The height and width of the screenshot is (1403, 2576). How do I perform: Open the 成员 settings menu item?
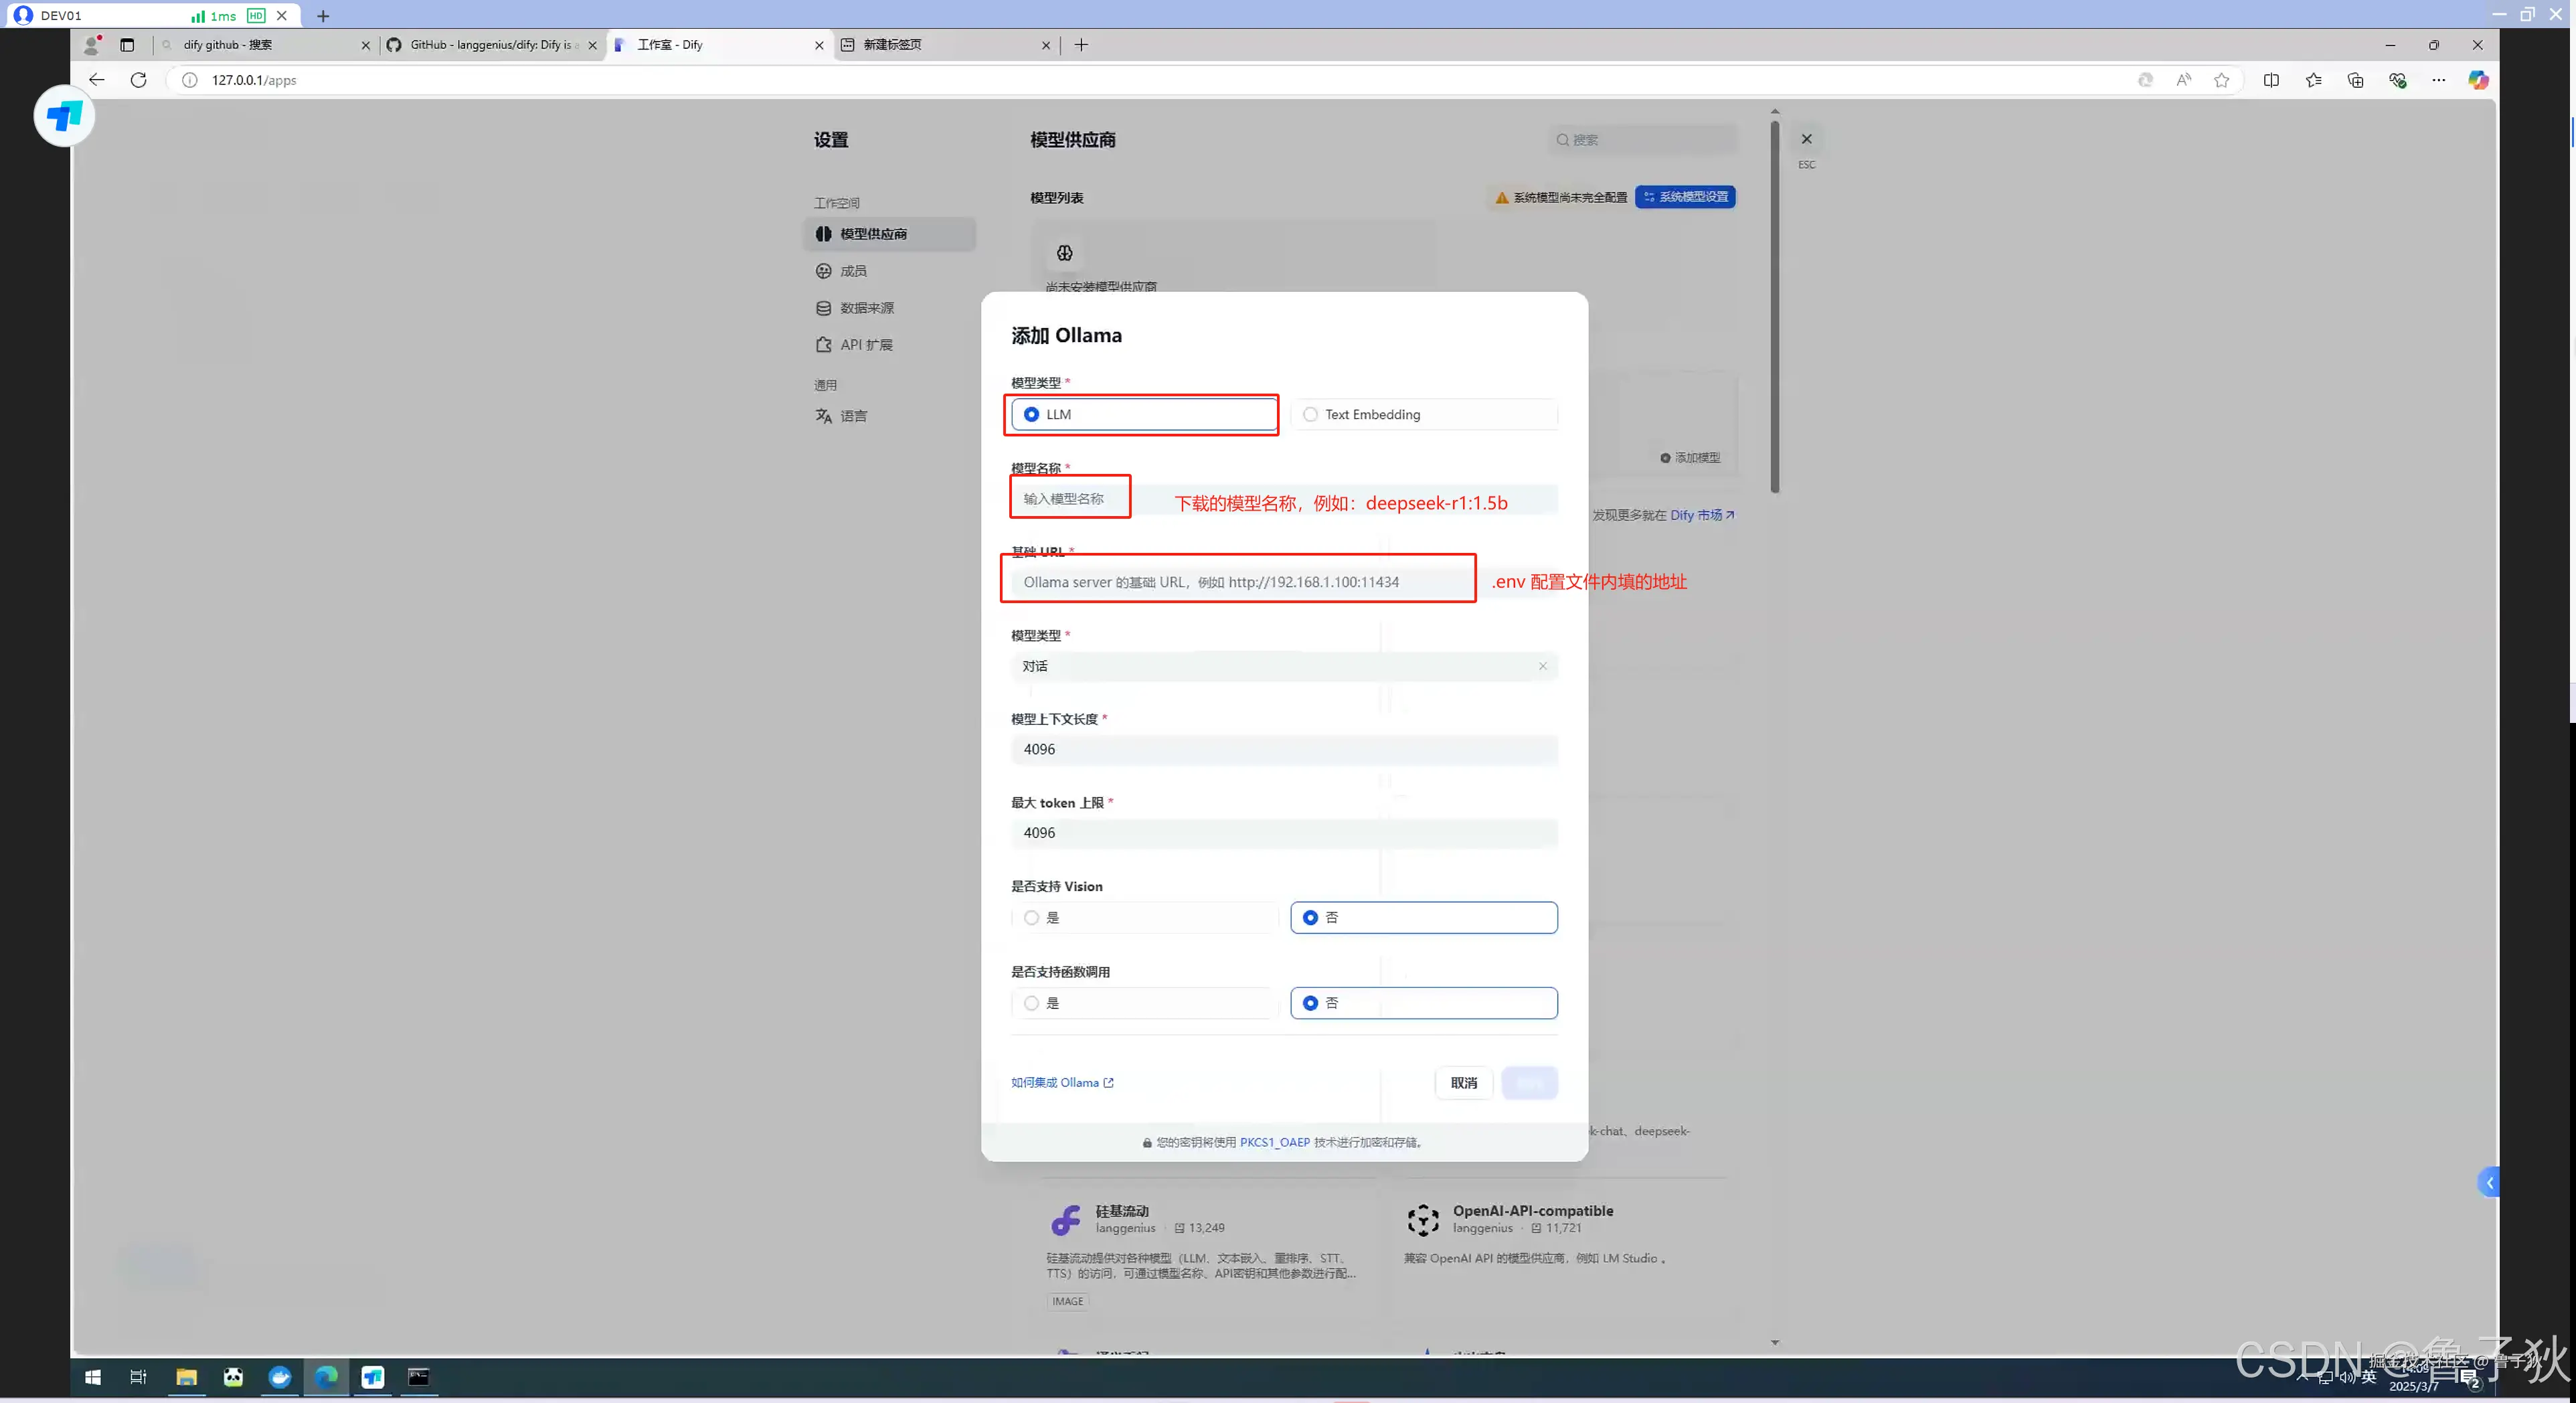point(853,271)
